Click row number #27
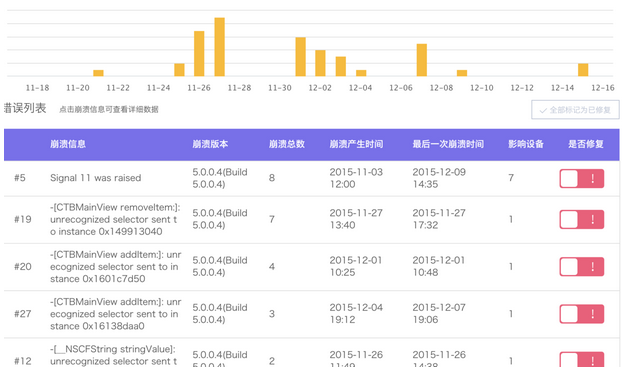622x378 pixels. (x=23, y=314)
